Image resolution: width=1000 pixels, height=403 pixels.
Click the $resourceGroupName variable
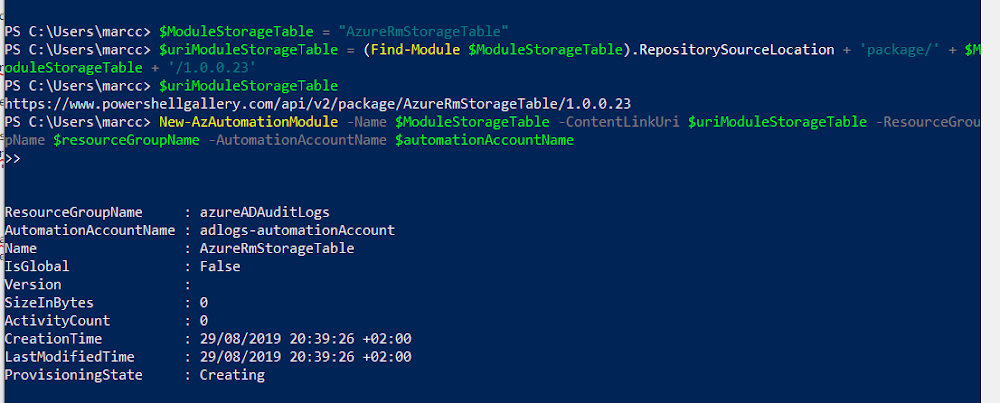(126, 140)
